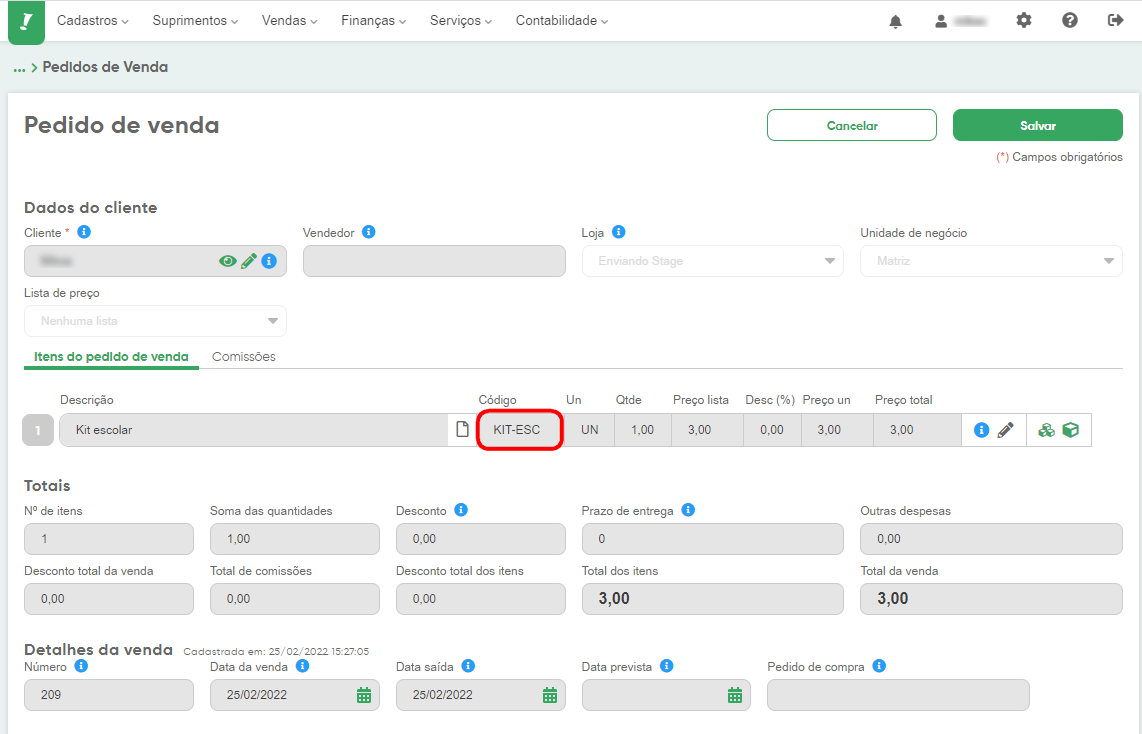Click the Total dos itens field
This screenshot has height=734, width=1142.
[712, 599]
